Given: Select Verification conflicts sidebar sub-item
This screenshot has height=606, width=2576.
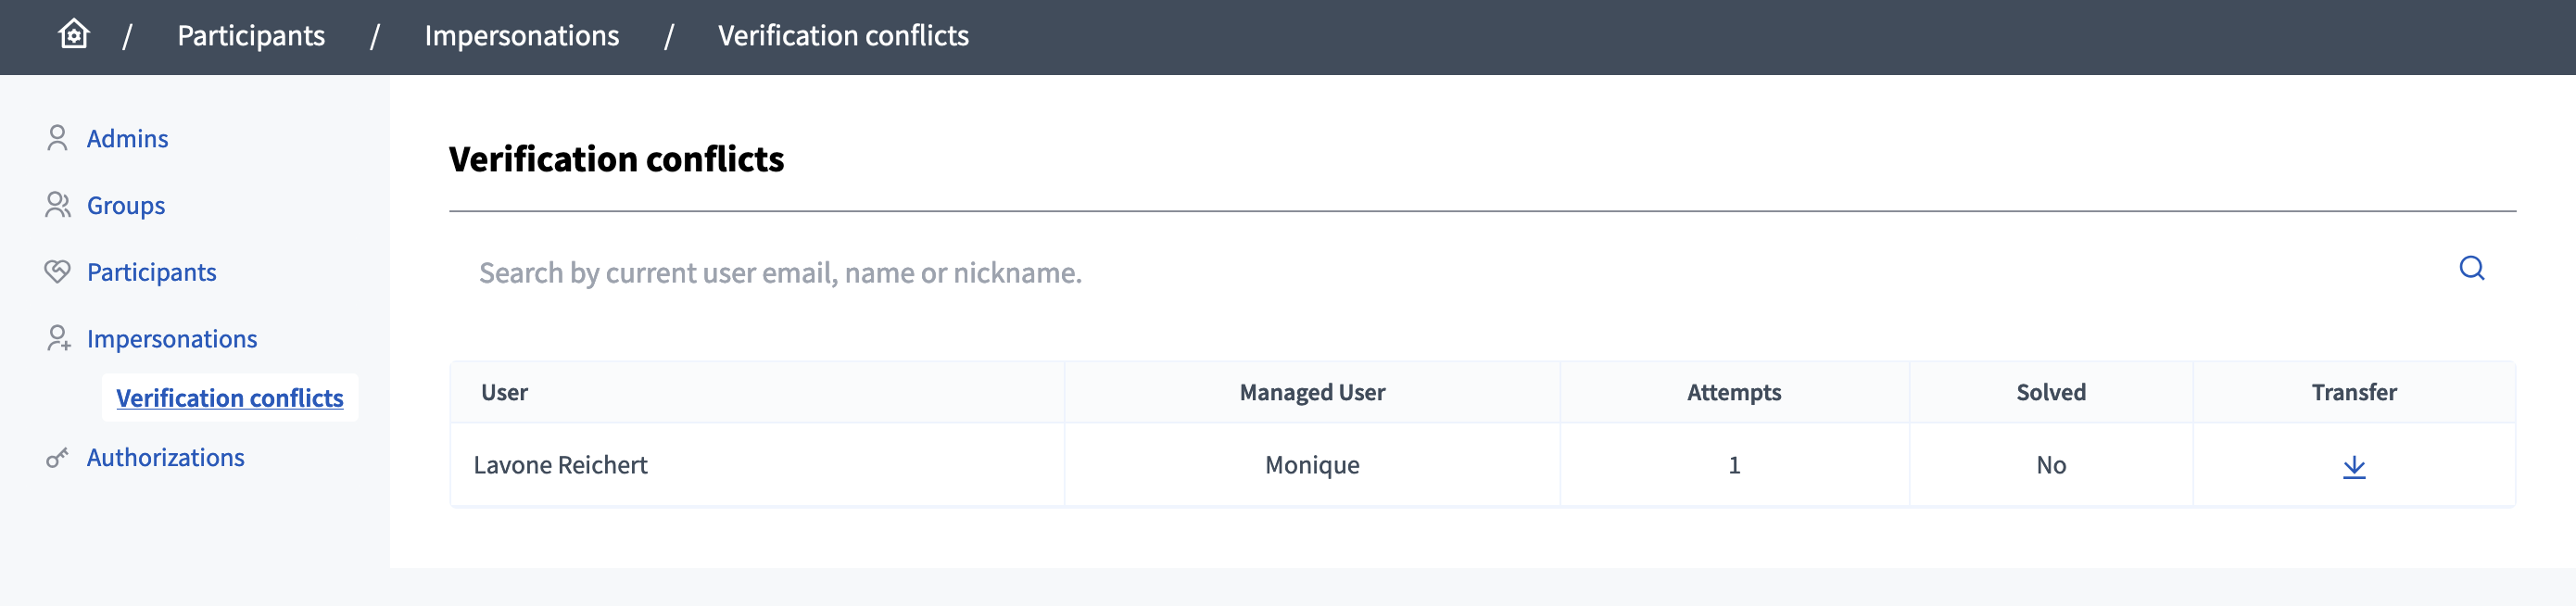Looking at the screenshot, I should [x=229, y=398].
